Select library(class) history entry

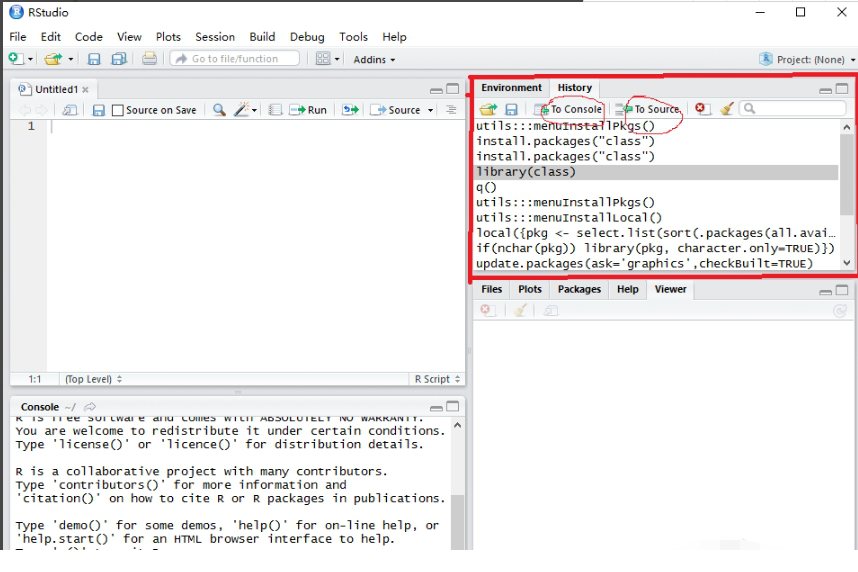tap(657, 172)
